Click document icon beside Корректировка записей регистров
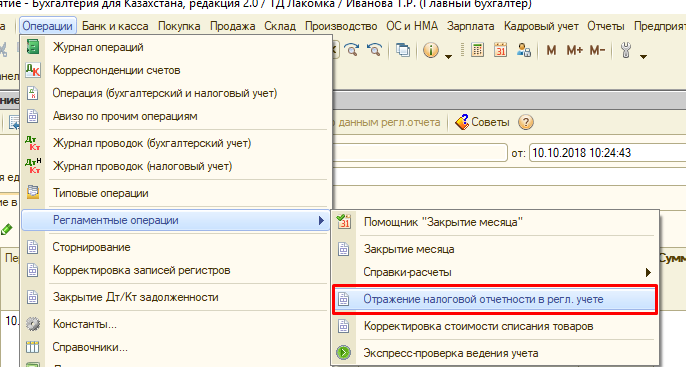Viewport: 686px width, 367px height. 33,270
